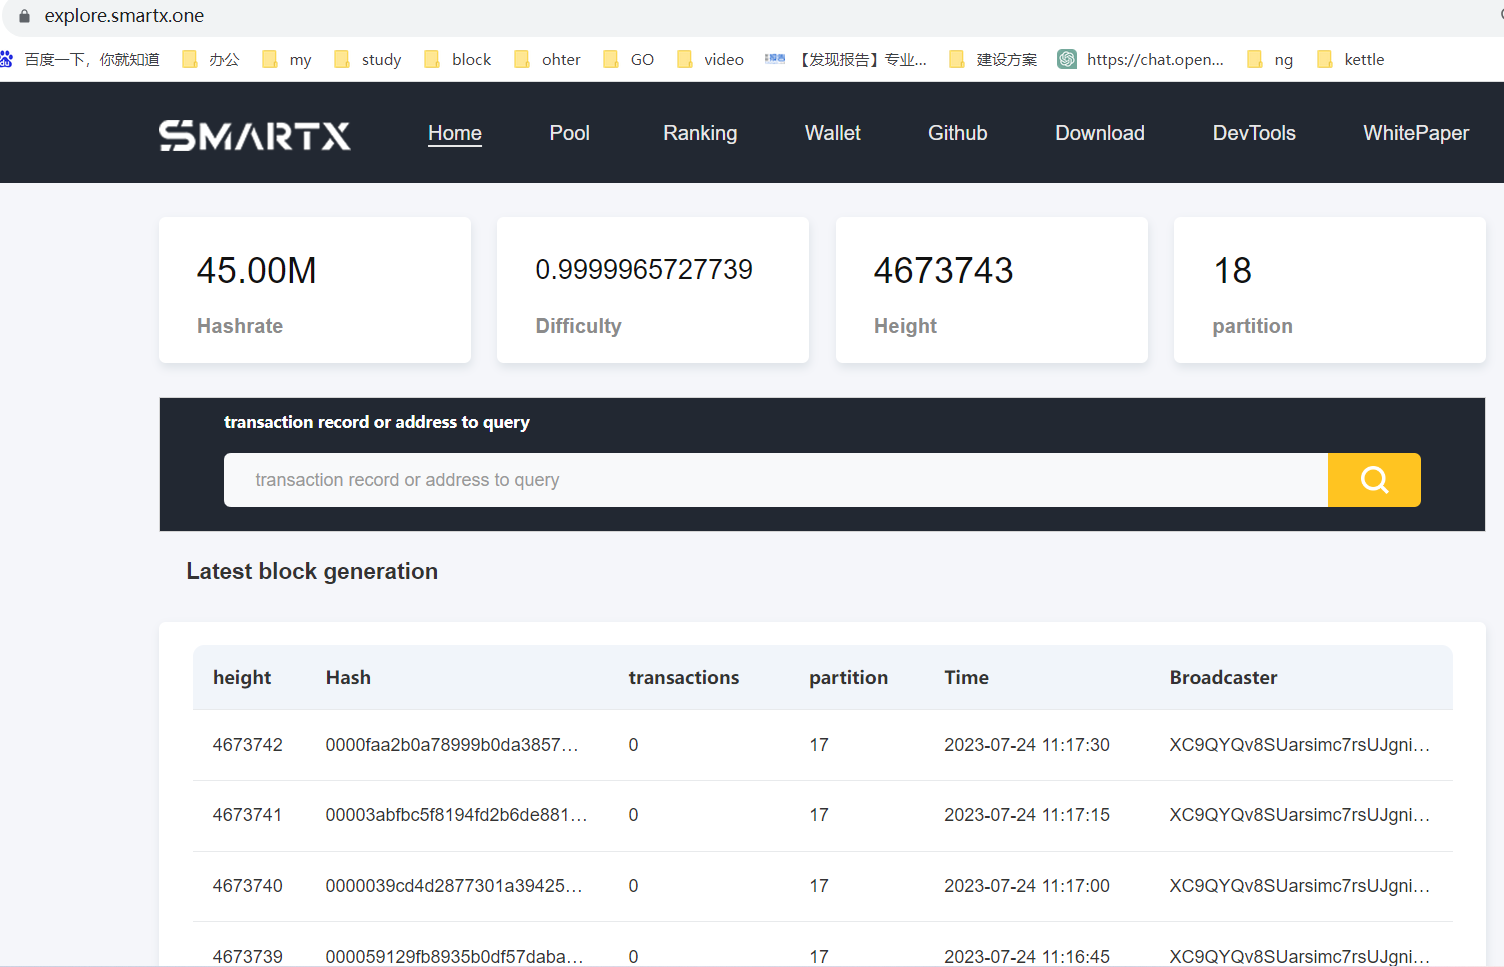
Task: Click the Hash column header
Action: point(348,678)
